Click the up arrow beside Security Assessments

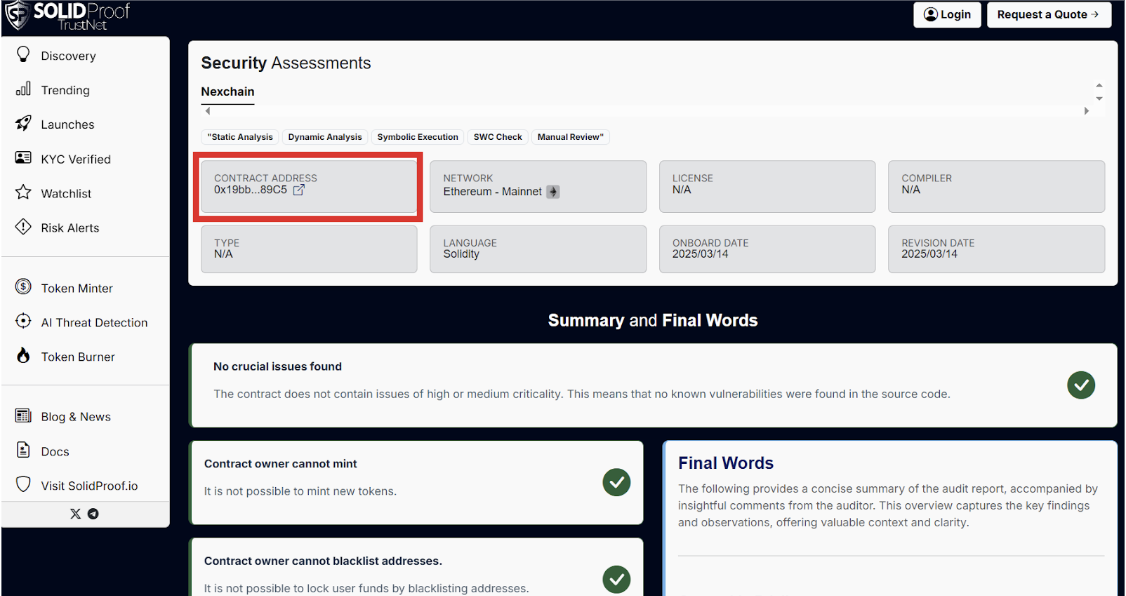[x=1099, y=86]
